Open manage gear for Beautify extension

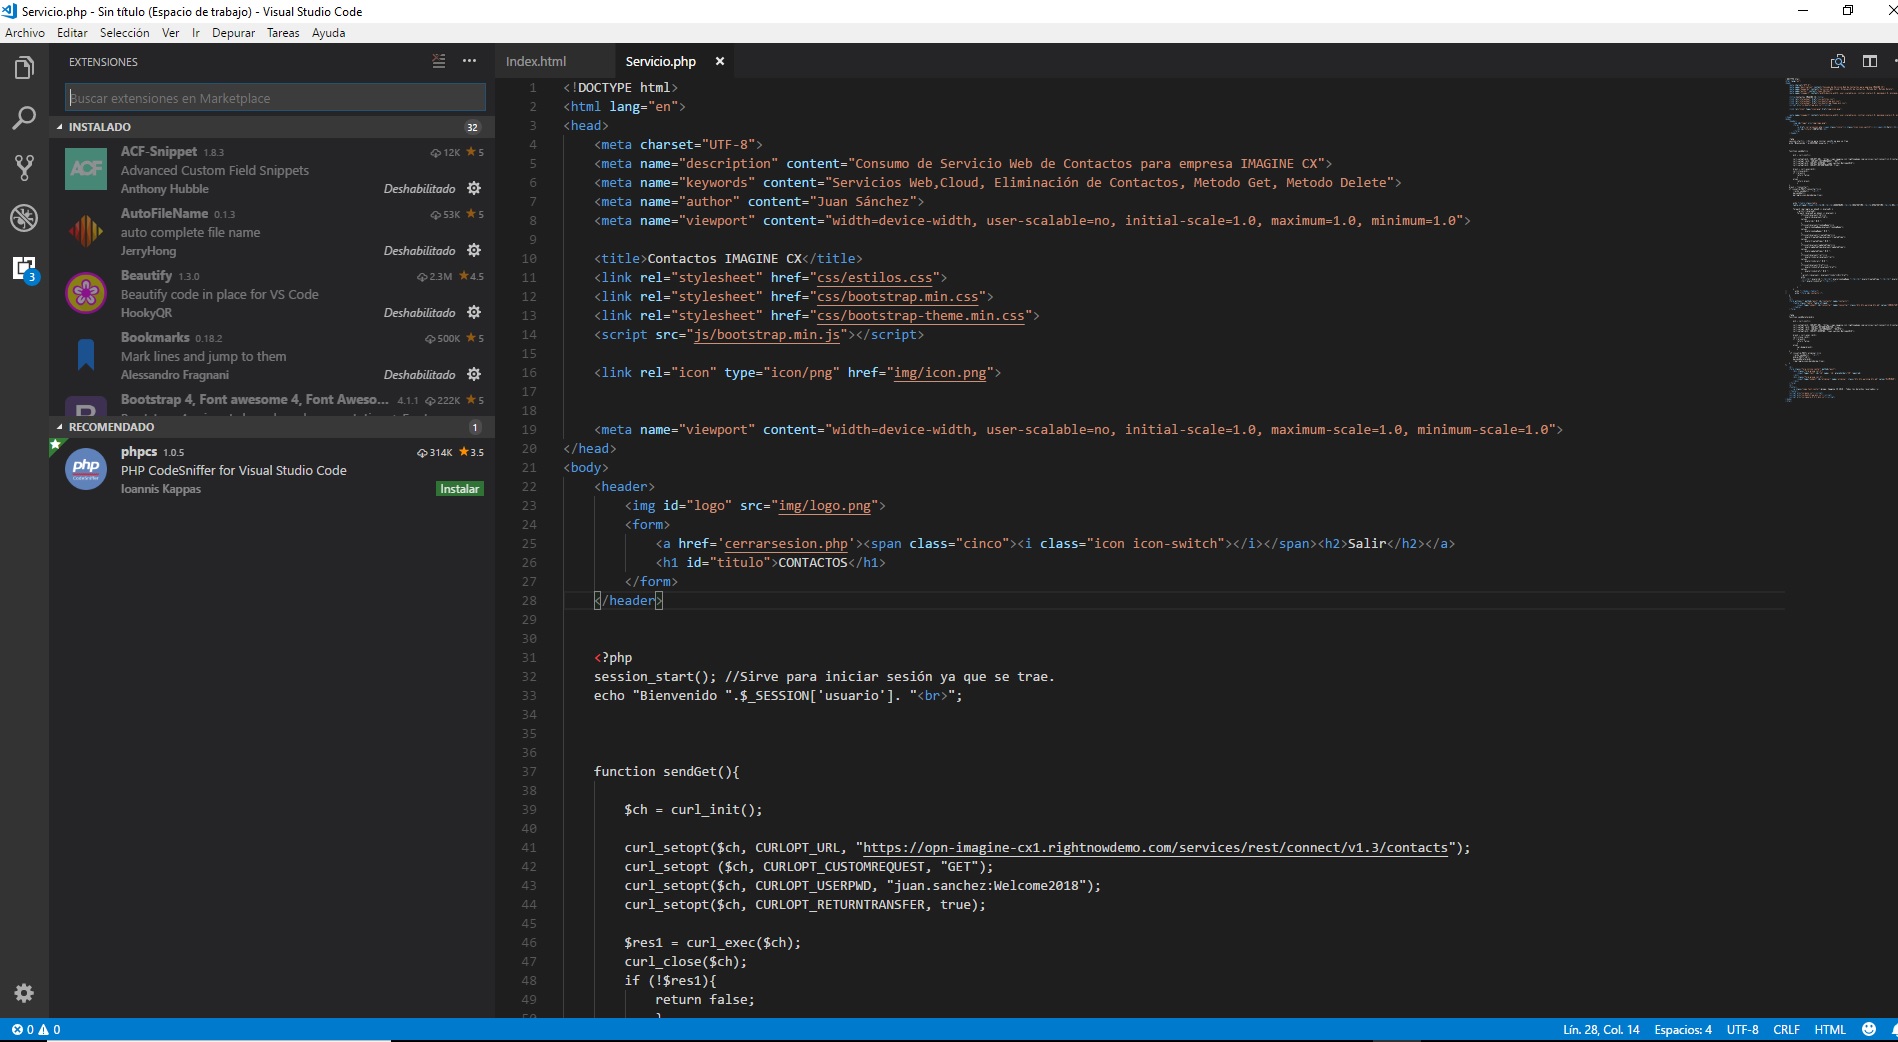click(x=474, y=312)
